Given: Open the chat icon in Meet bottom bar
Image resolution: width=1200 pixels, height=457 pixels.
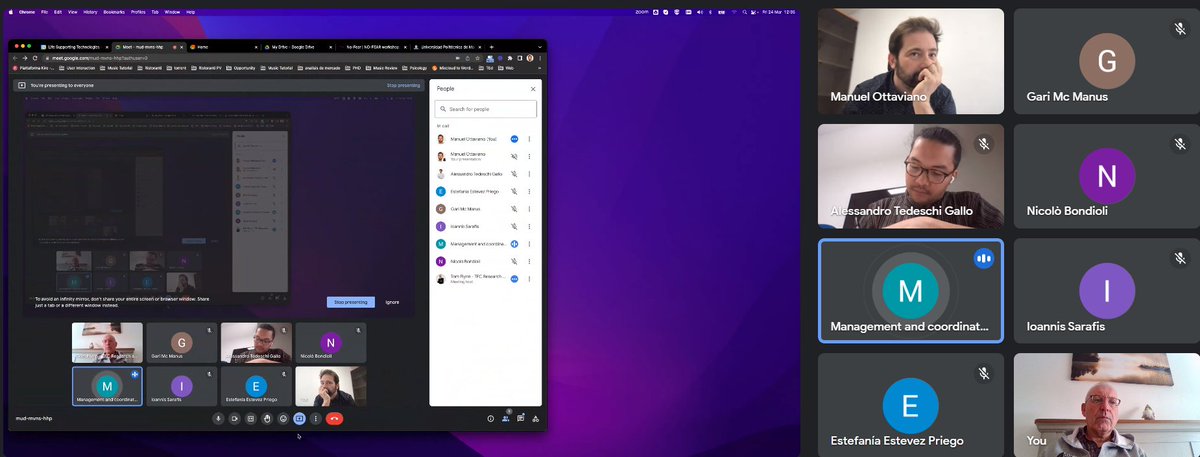Looking at the screenshot, I should [x=520, y=418].
